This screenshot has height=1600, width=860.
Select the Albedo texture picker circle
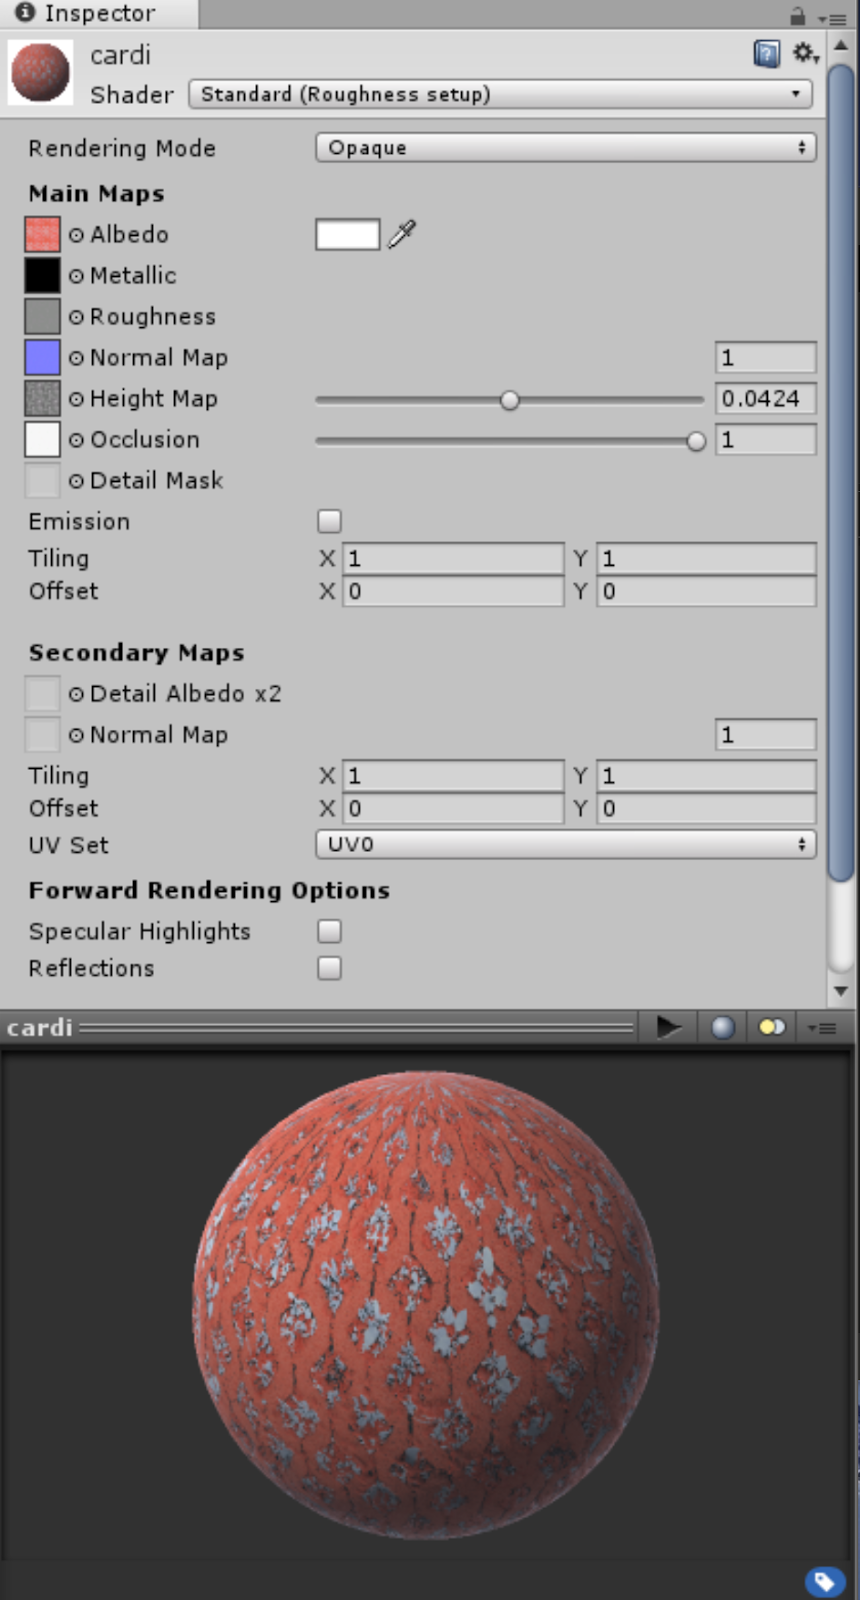click(x=77, y=235)
